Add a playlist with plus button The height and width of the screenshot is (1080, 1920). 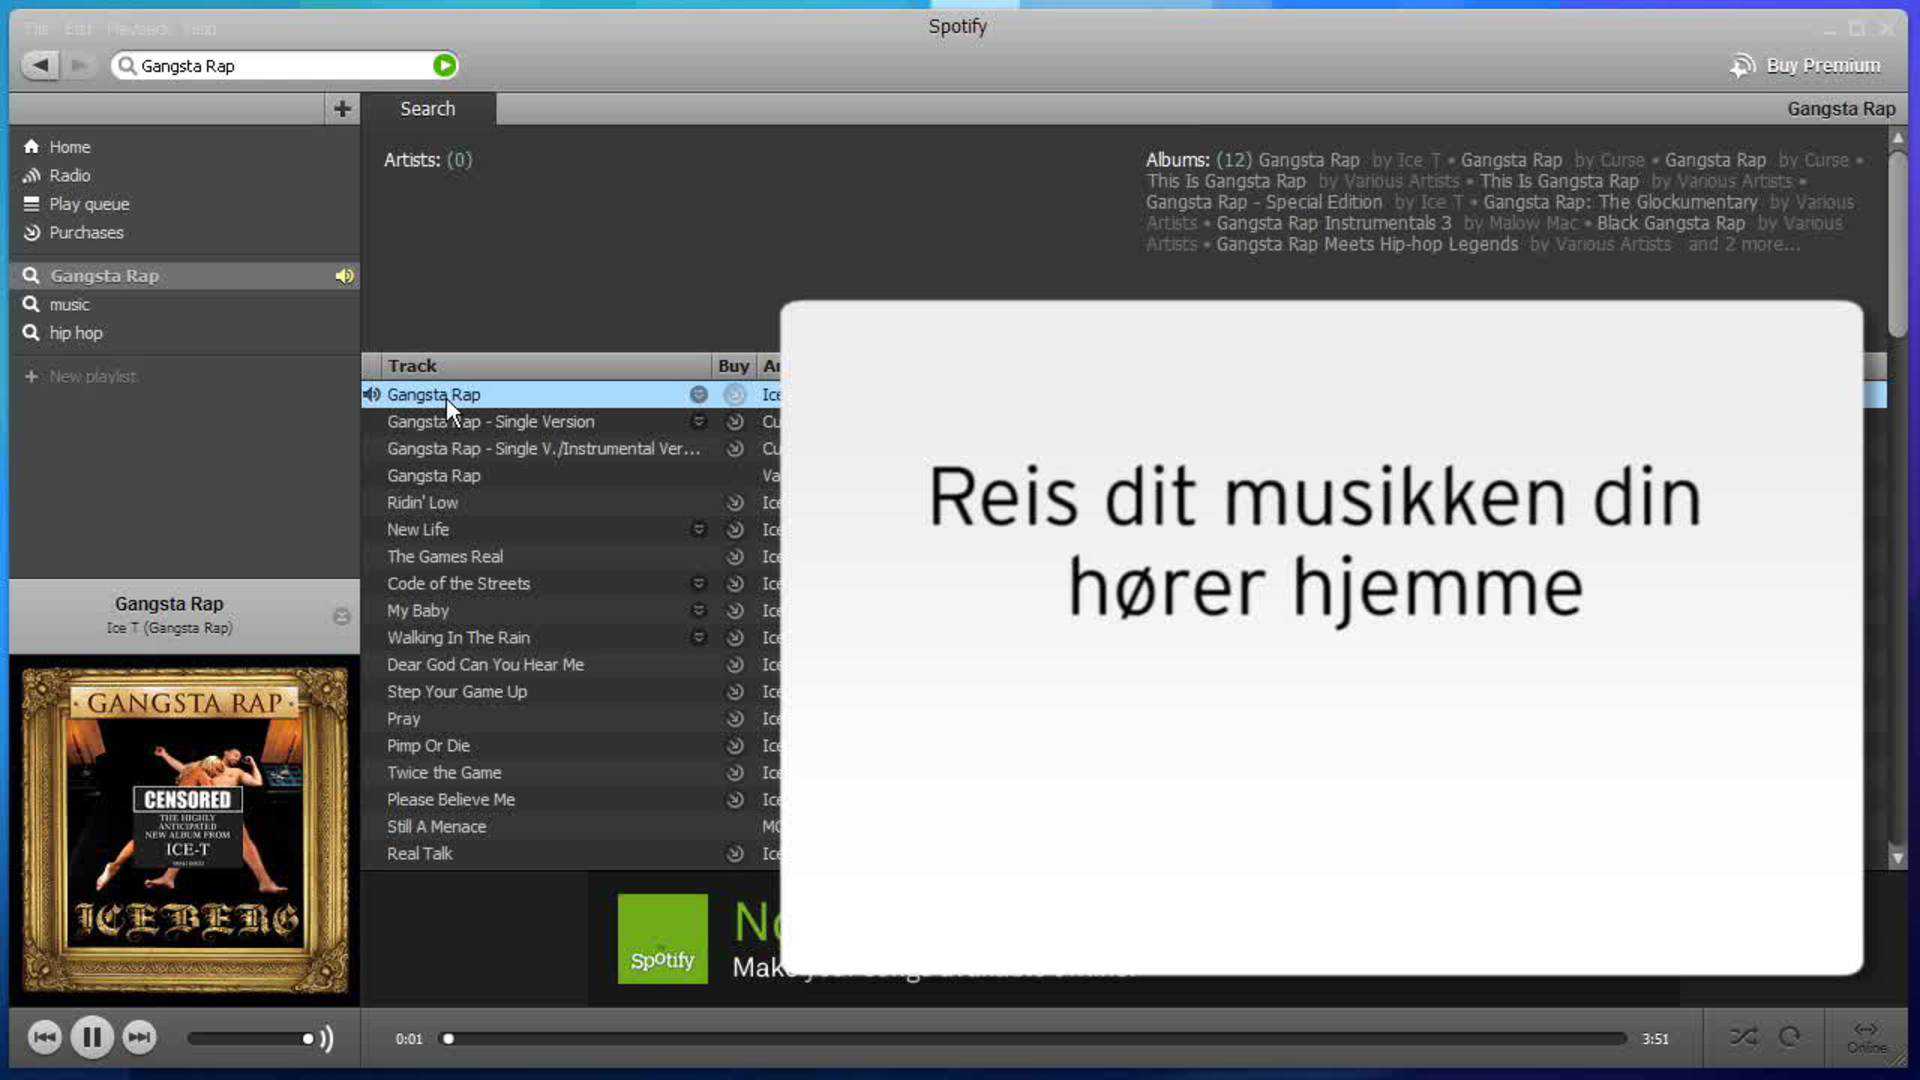(342, 108)
